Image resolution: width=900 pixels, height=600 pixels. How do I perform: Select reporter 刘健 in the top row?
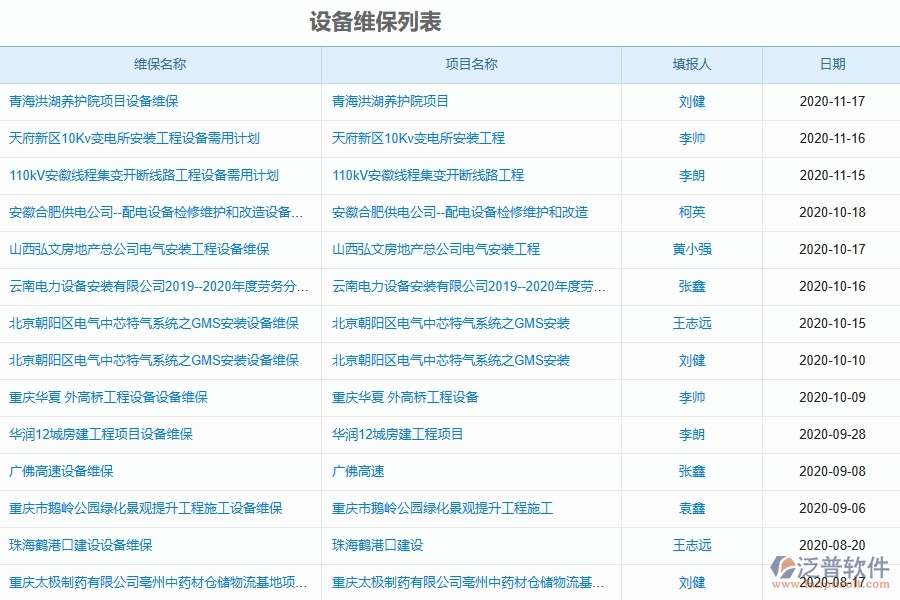(694, 100)
